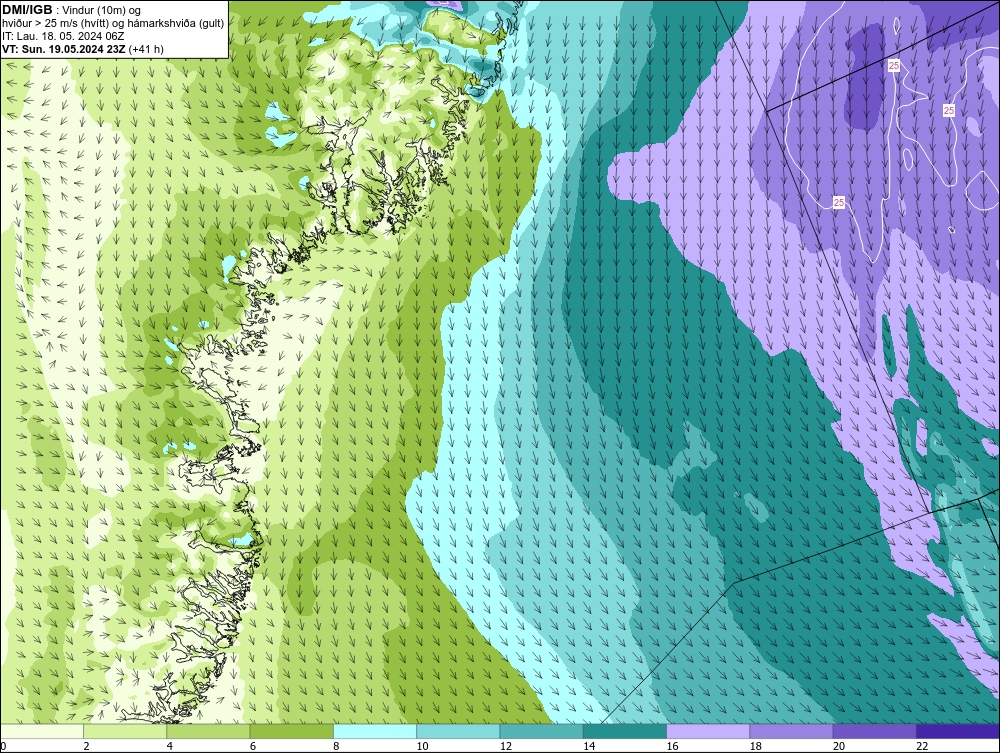This screenshot has width=1000, height=753.
Task: Pick the 10–12 m/s legend swatch
Action: [x=458, y=731]
